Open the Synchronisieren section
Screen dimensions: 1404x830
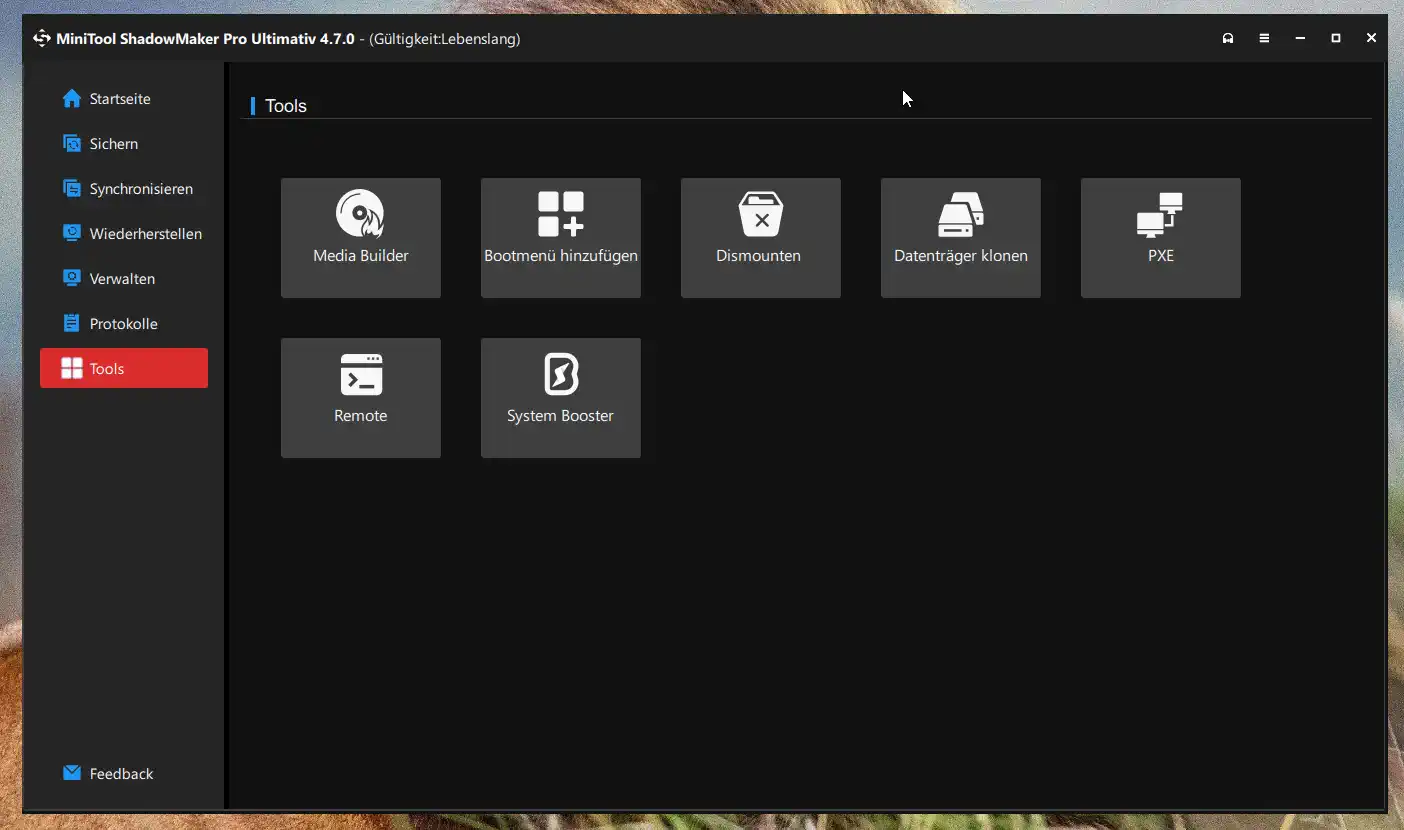[124, 189]
